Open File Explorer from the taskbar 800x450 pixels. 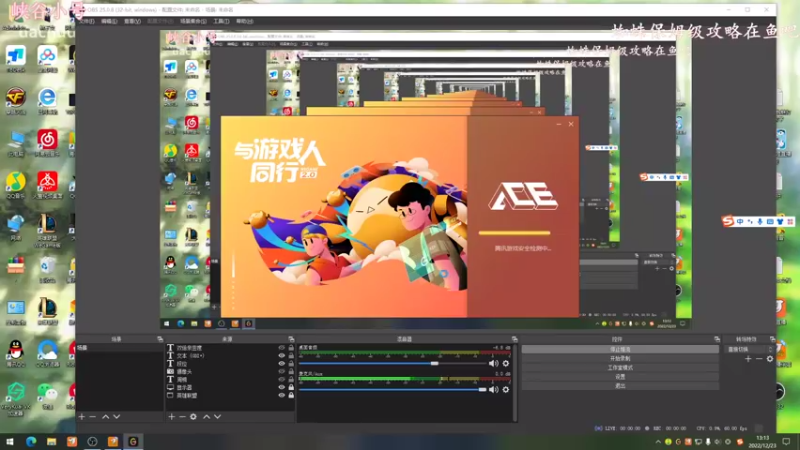coord(52,442)
